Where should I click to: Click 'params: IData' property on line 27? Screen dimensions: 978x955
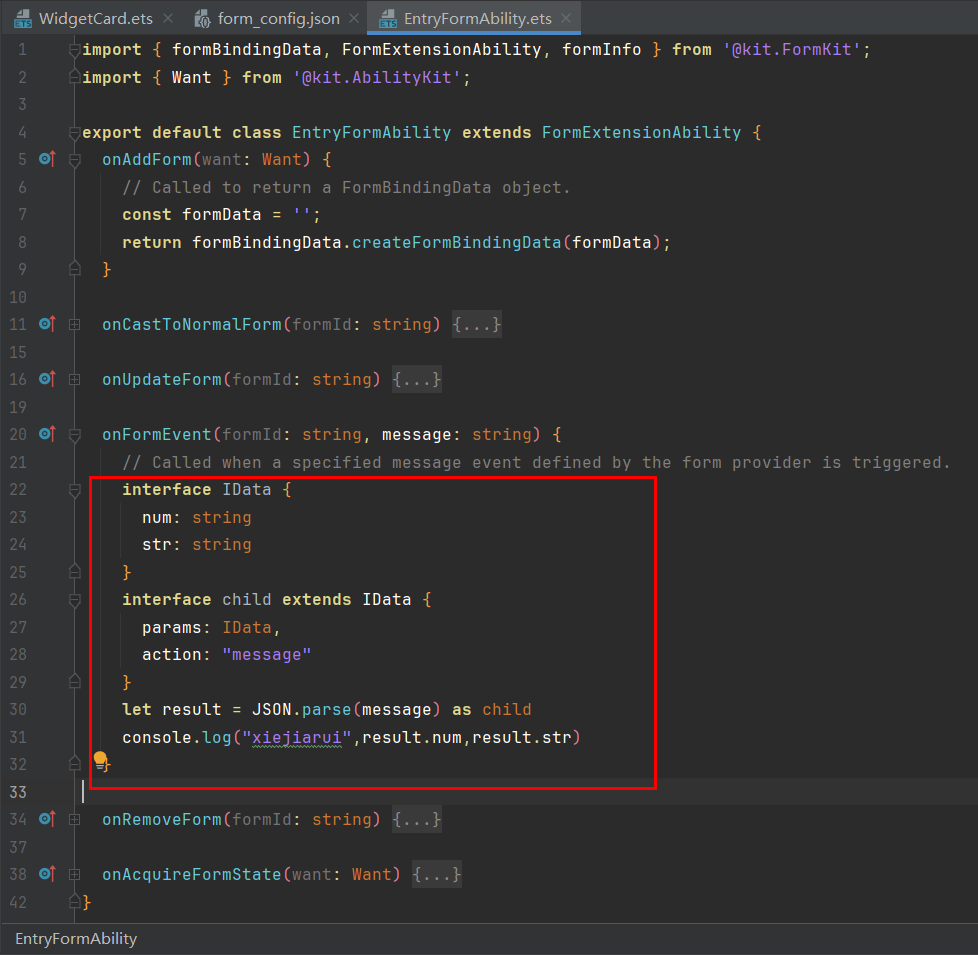[x=206, y=627]
